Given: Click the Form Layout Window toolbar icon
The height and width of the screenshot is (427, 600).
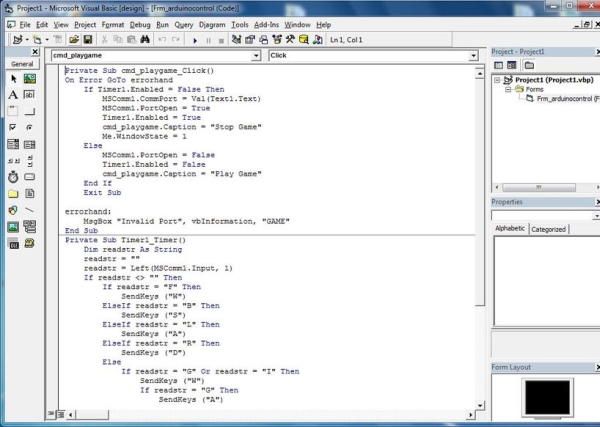Looking at the screenshot, I should [x=263, y=39].
